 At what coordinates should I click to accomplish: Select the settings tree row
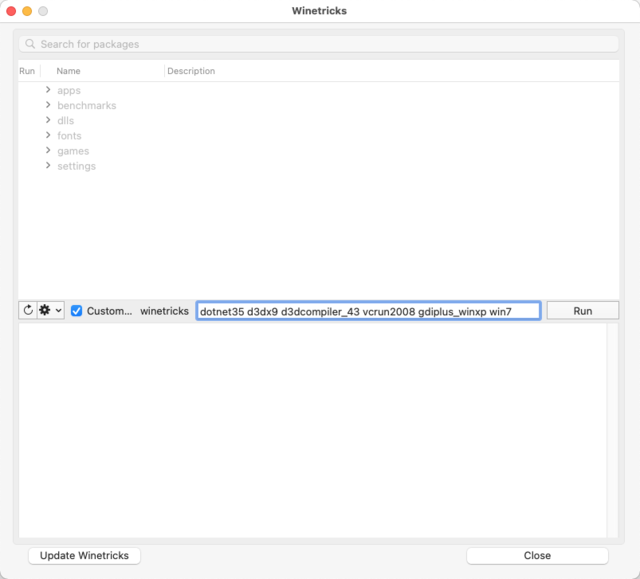[76, 166]
